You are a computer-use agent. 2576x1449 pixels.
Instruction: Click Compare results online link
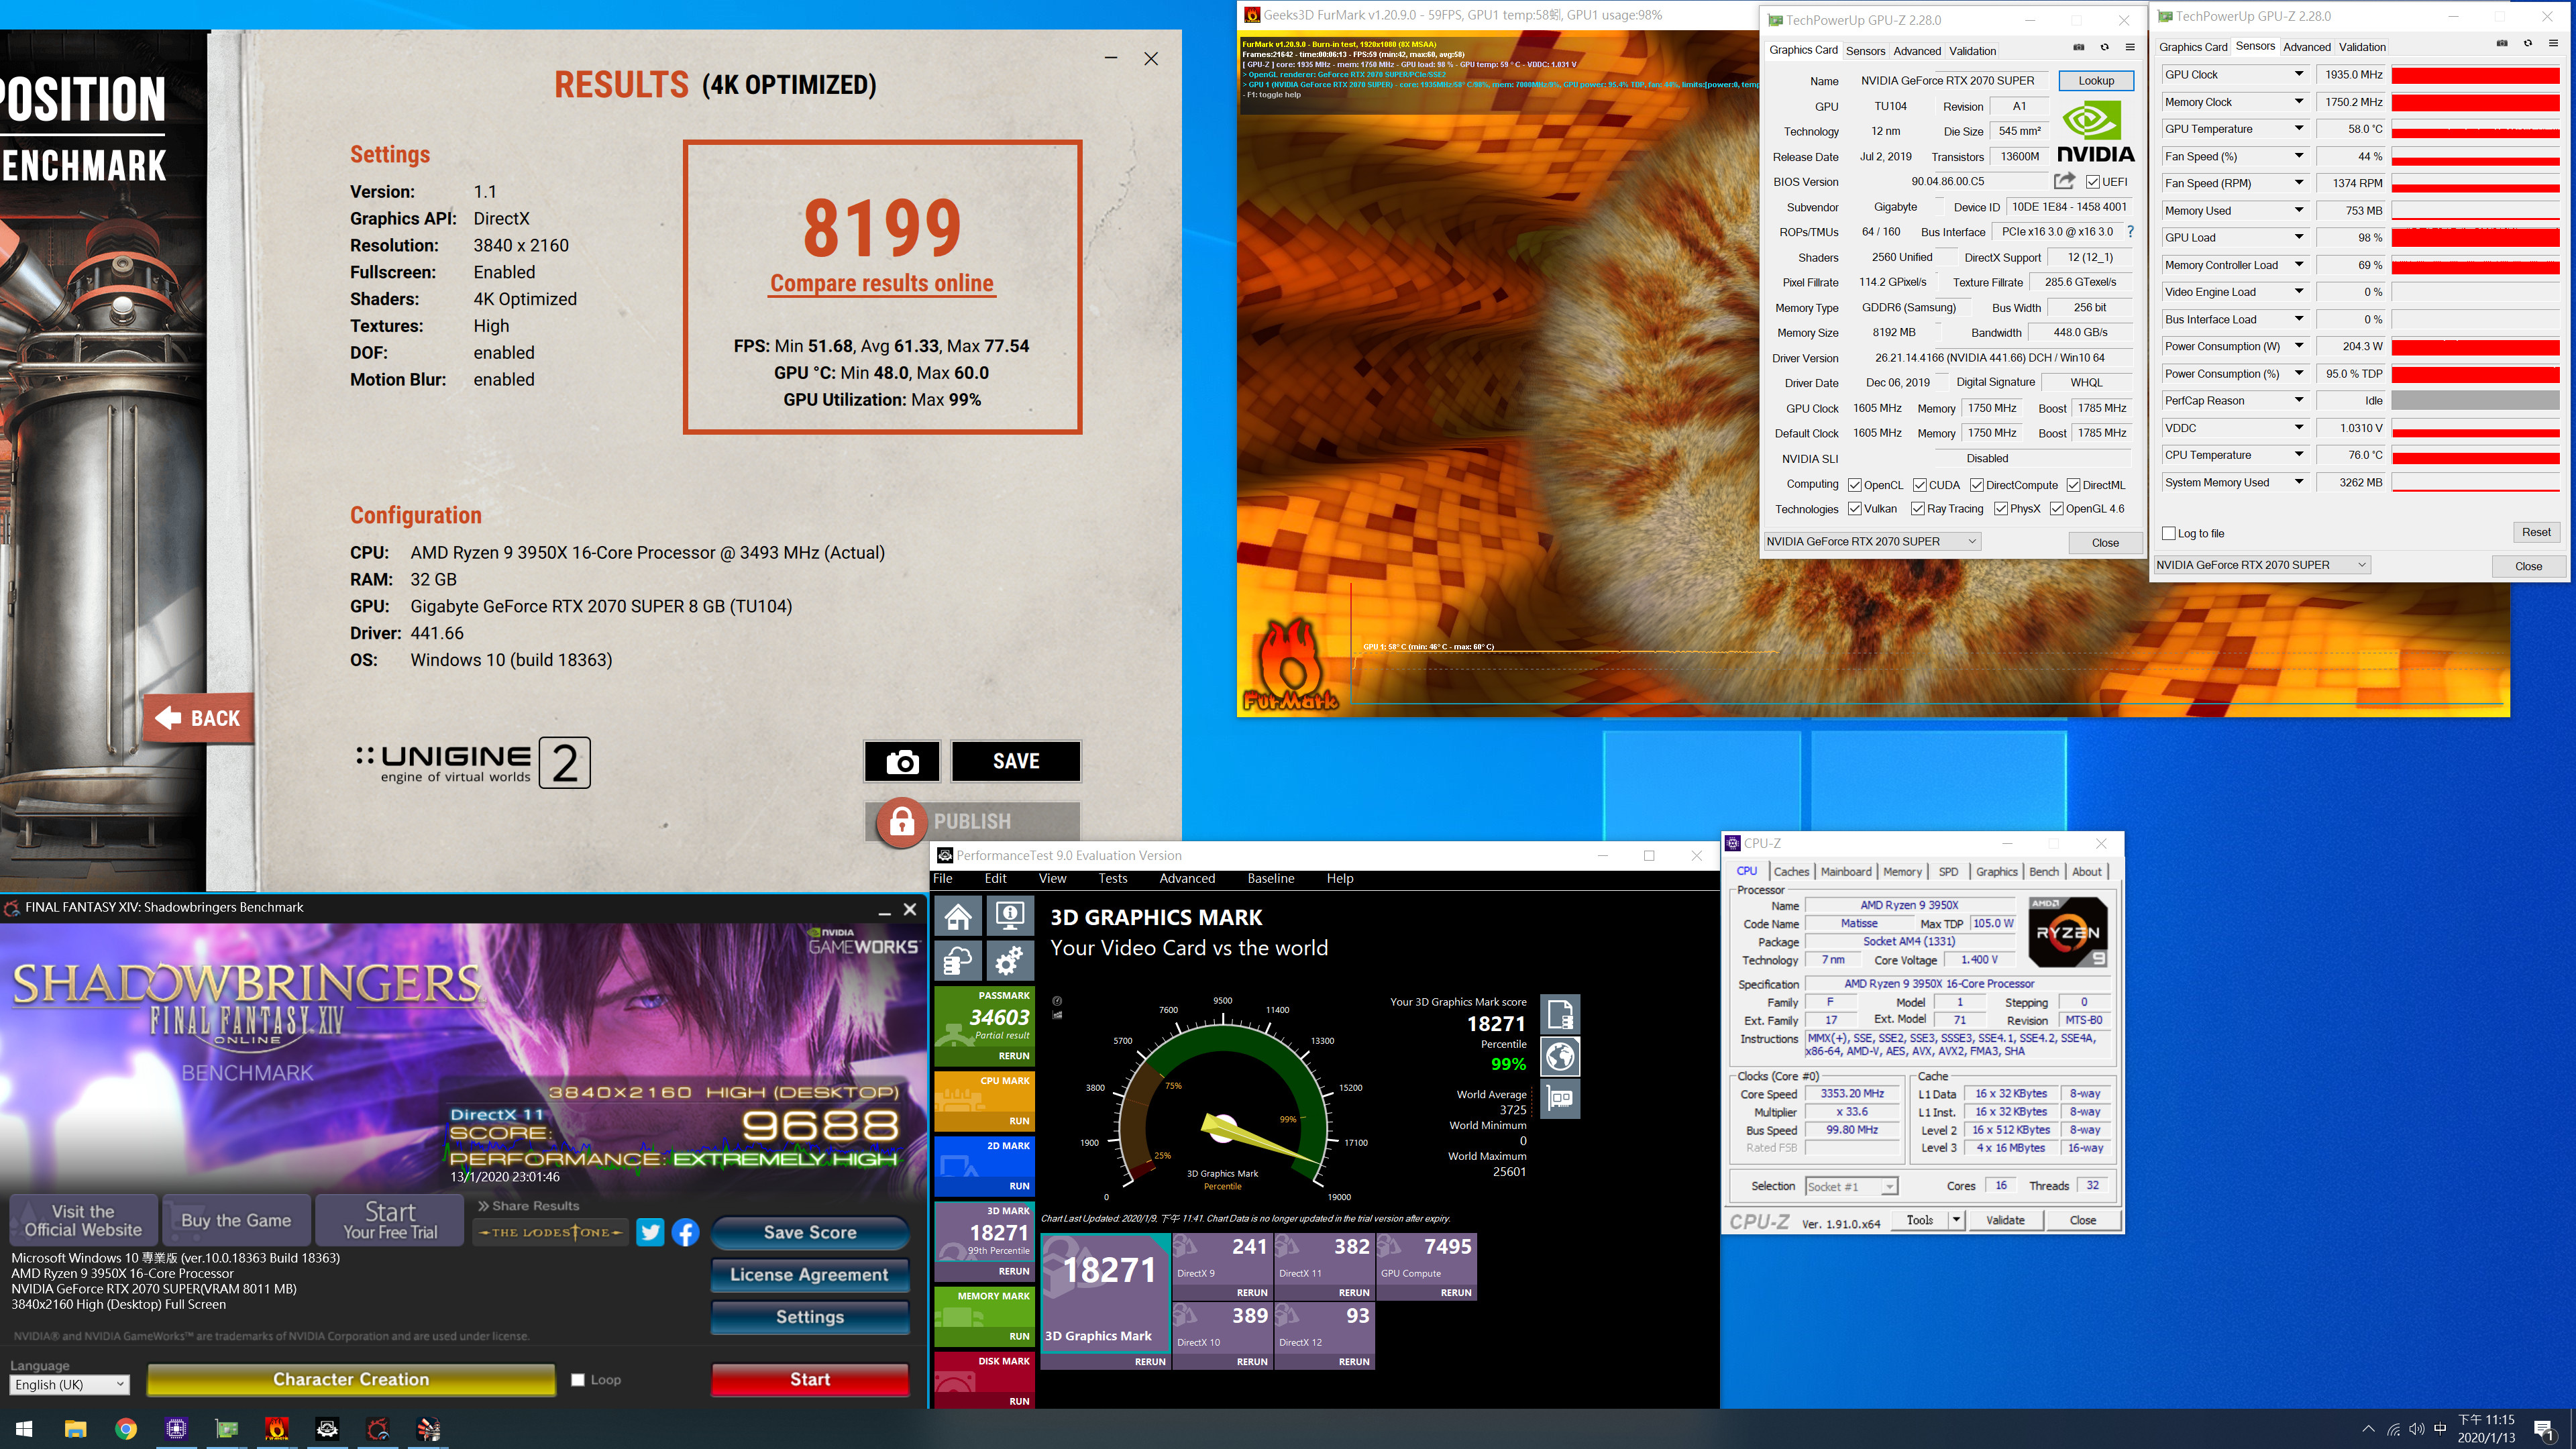881,283
